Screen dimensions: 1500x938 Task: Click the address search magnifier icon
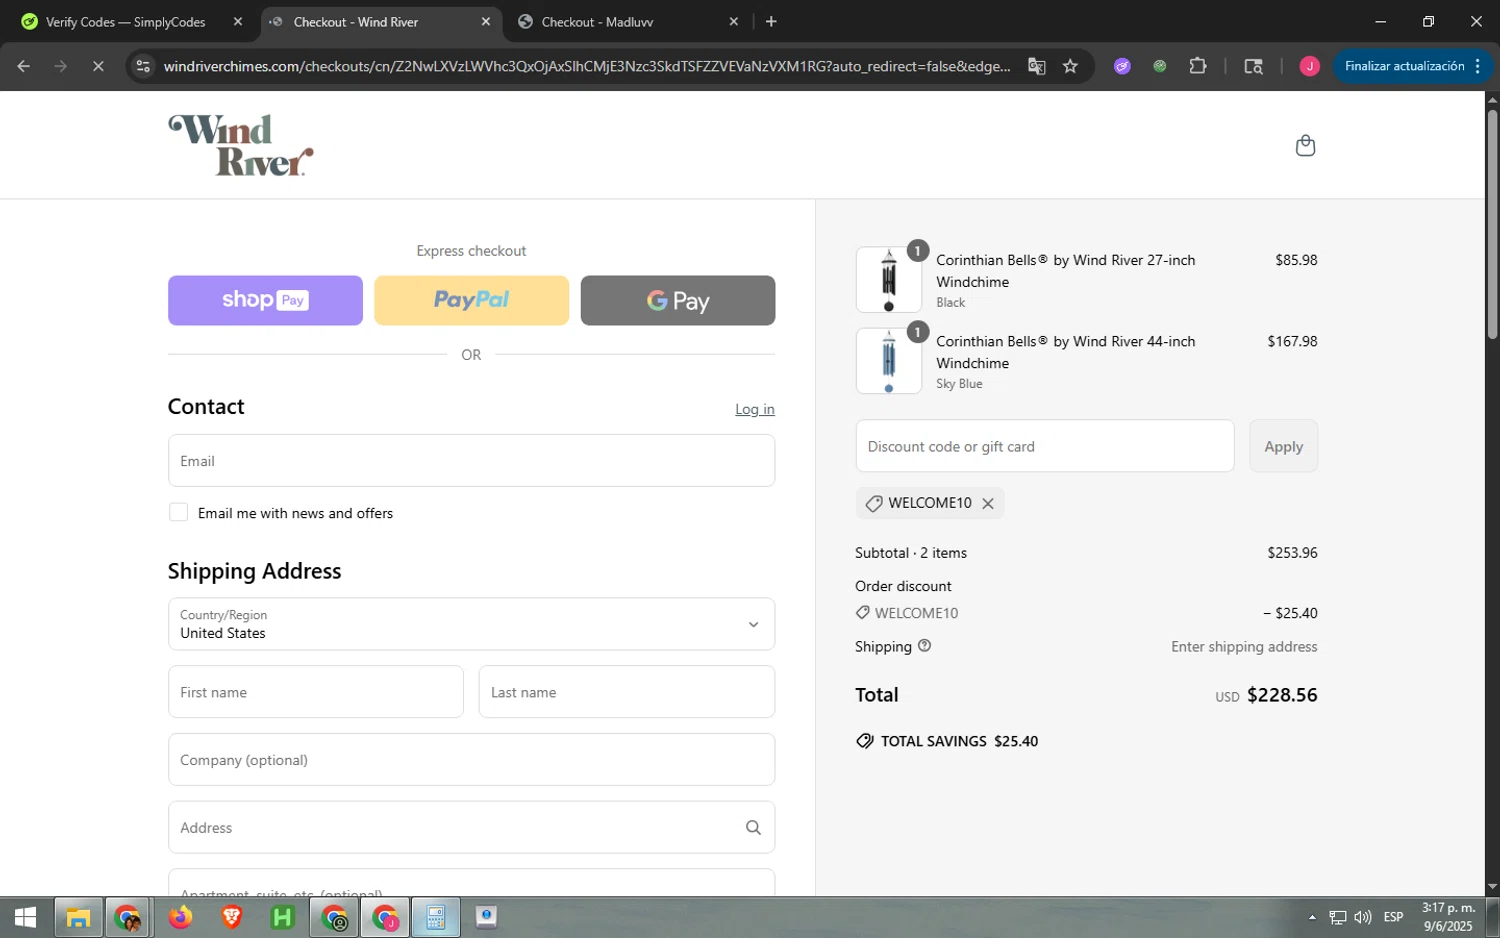click(x=753, y=827)
